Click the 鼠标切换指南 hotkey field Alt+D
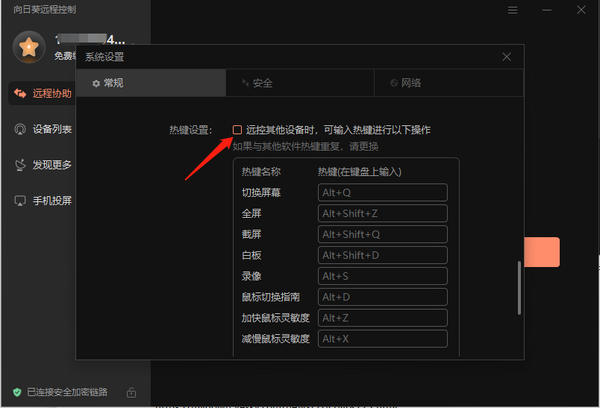Image resolution: width=600 pixels, height=408 pixels. click(383, 297)
